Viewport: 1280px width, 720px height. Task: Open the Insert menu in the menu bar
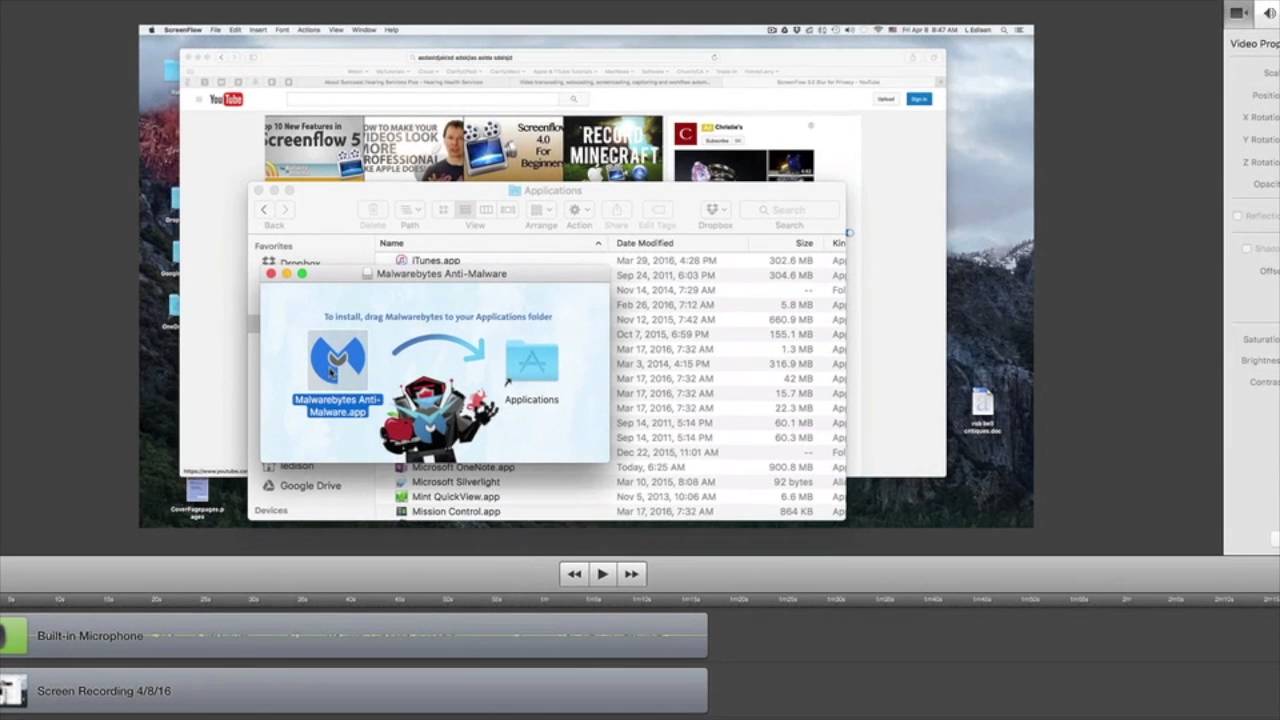(x=258, y=30)
